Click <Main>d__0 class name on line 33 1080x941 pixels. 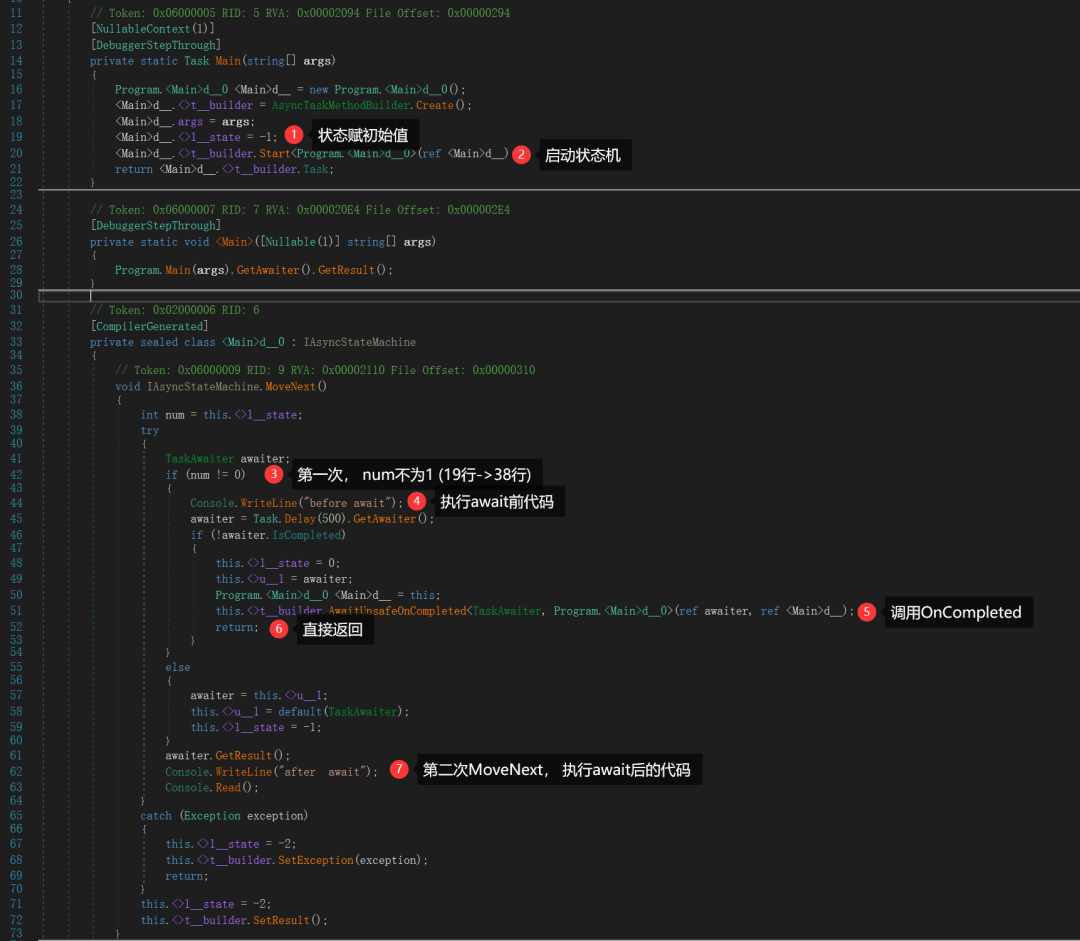(x=253, y=342)
